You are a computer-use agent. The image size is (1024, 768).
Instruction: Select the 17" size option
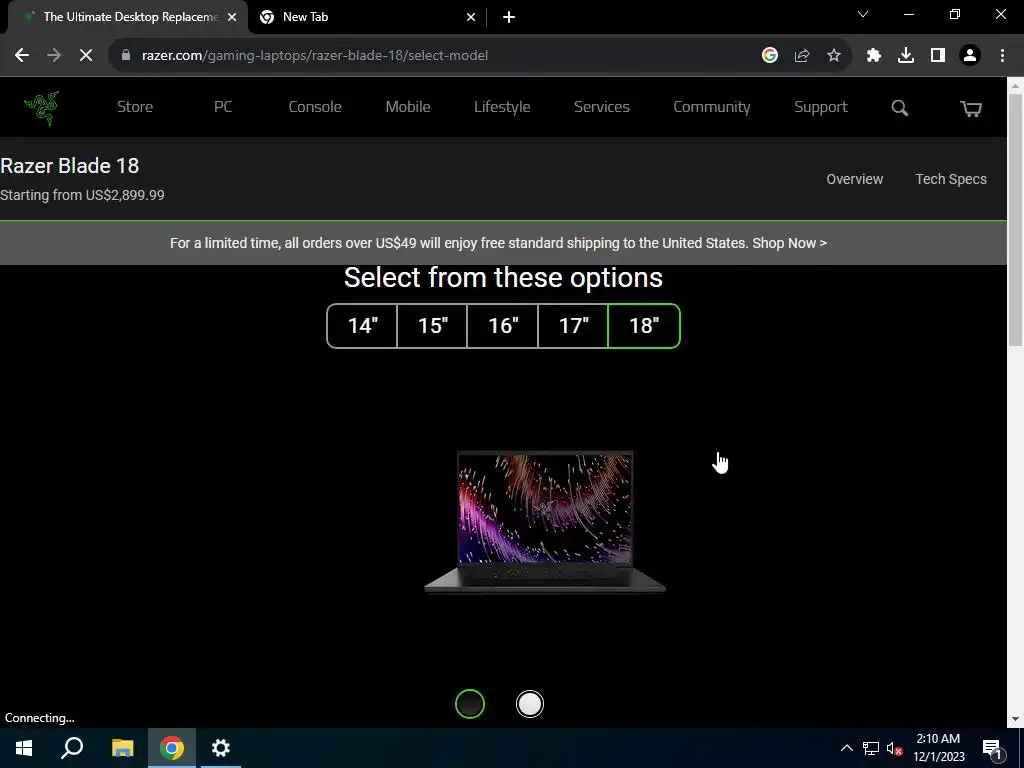[x=573, y=325]
